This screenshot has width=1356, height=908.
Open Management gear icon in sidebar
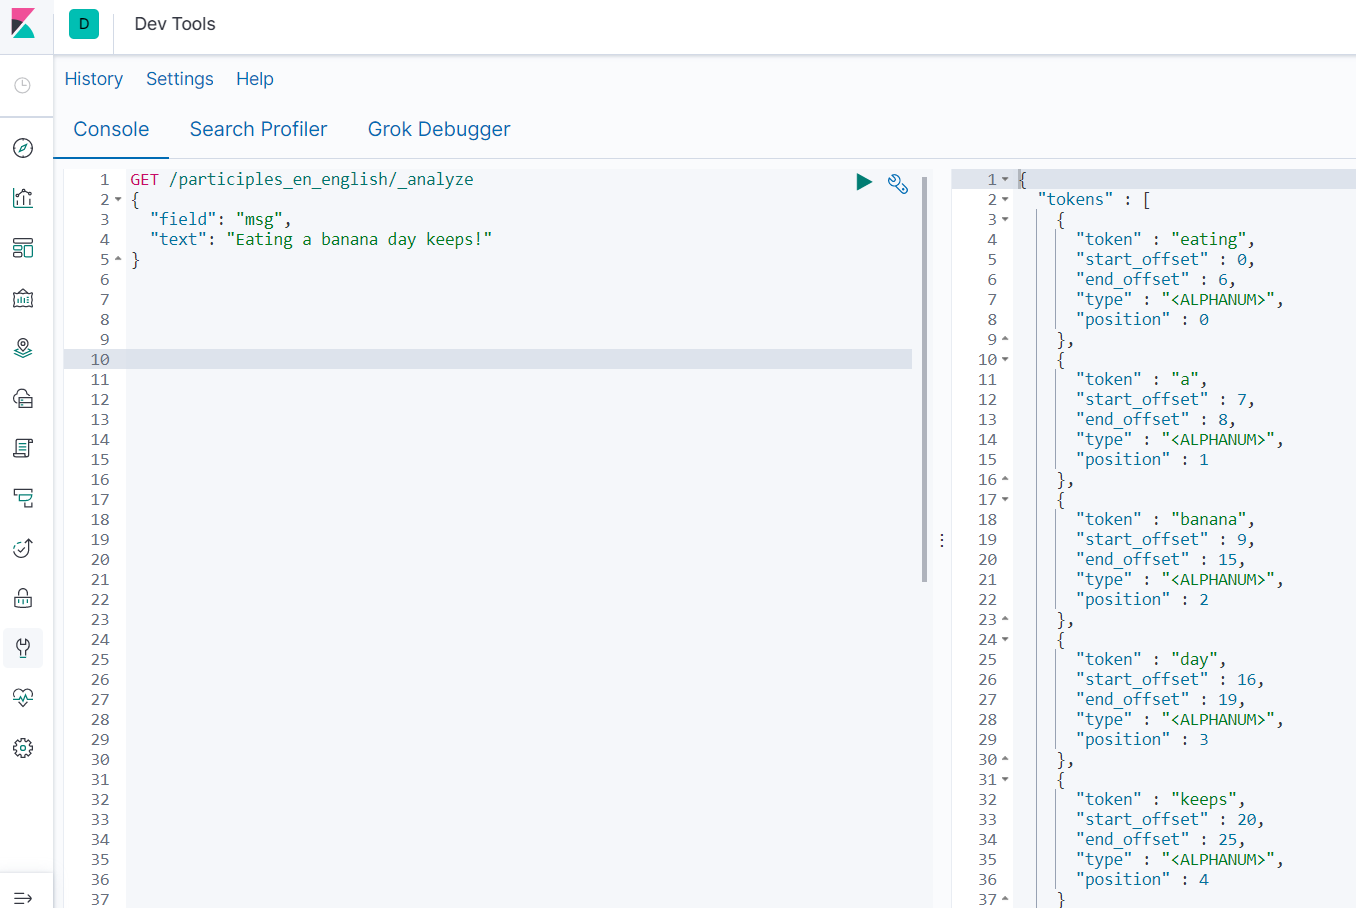(23, 748)
